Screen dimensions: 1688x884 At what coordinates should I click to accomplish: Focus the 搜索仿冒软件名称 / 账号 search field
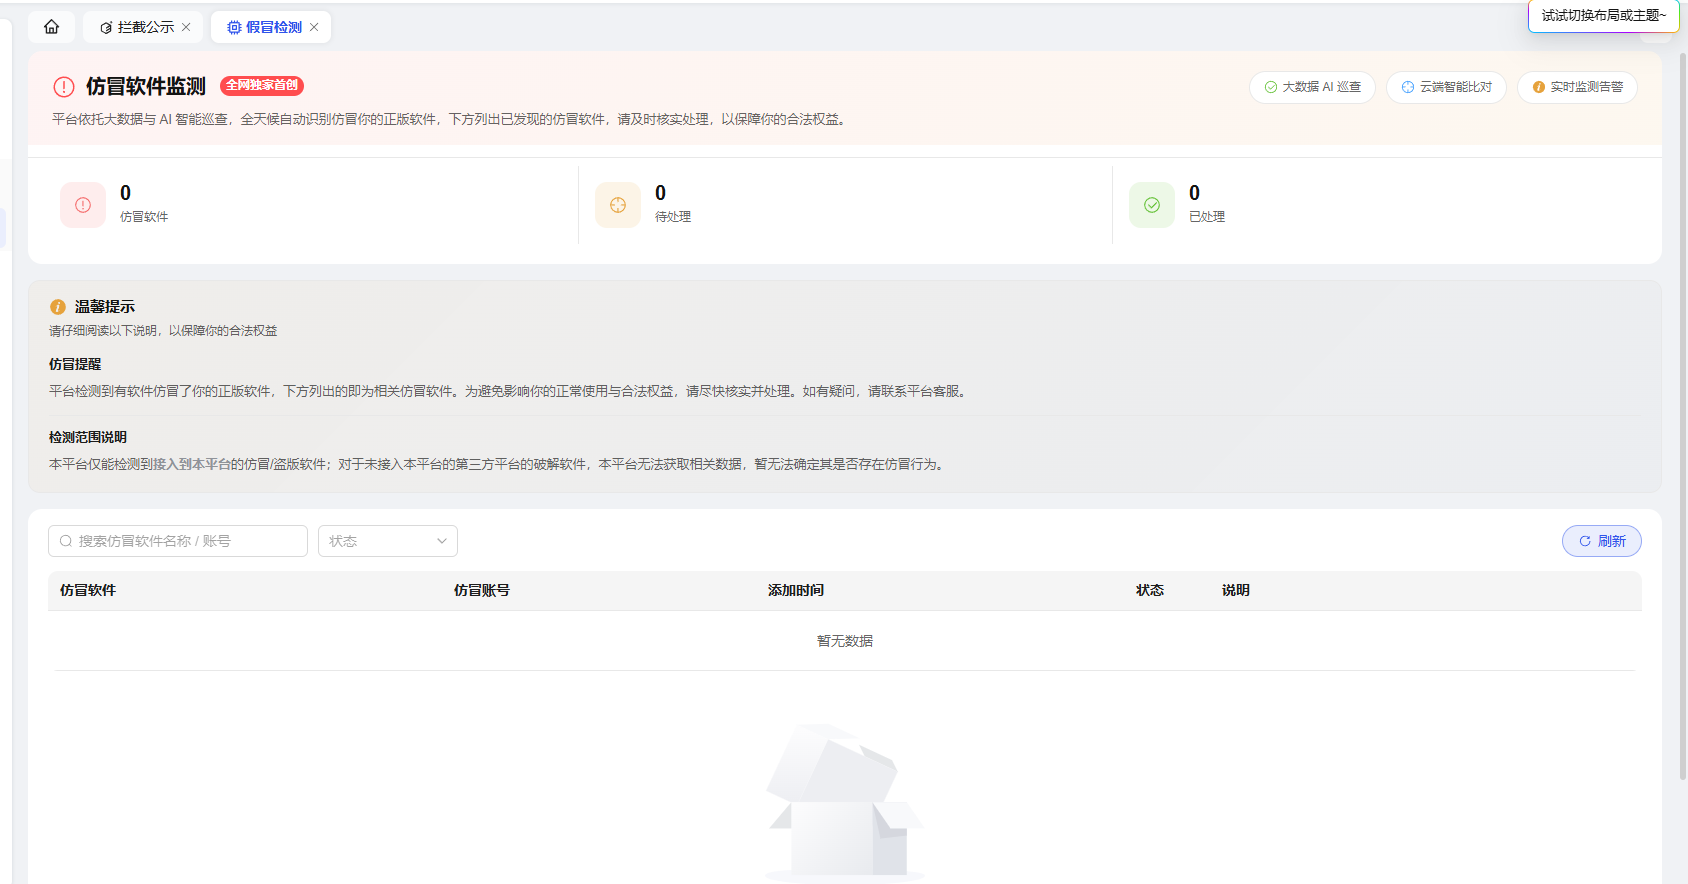click(178, 541)
